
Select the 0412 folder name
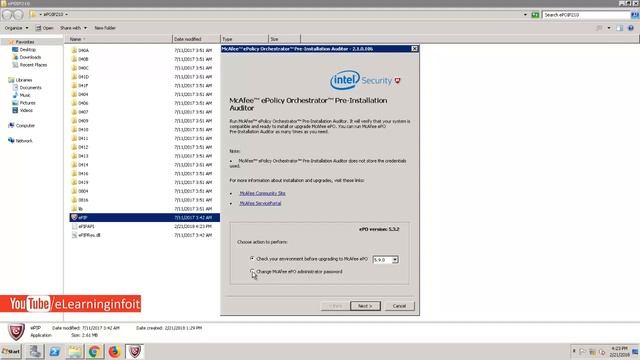(x=83, y=147)
